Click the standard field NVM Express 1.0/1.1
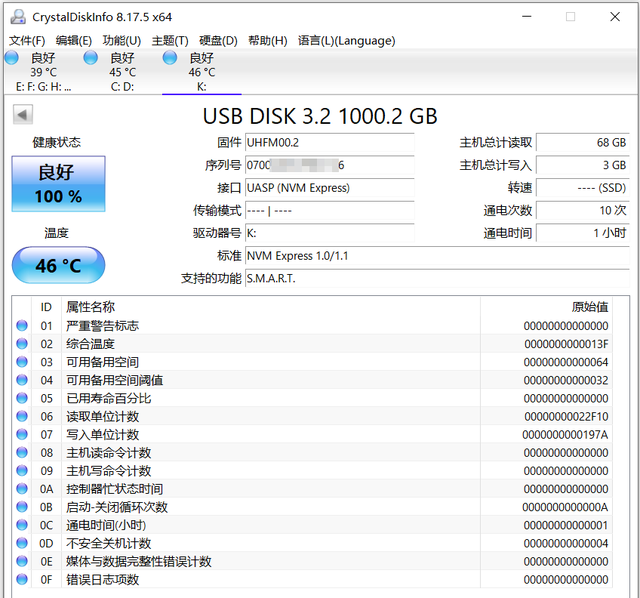 [437, 256]
